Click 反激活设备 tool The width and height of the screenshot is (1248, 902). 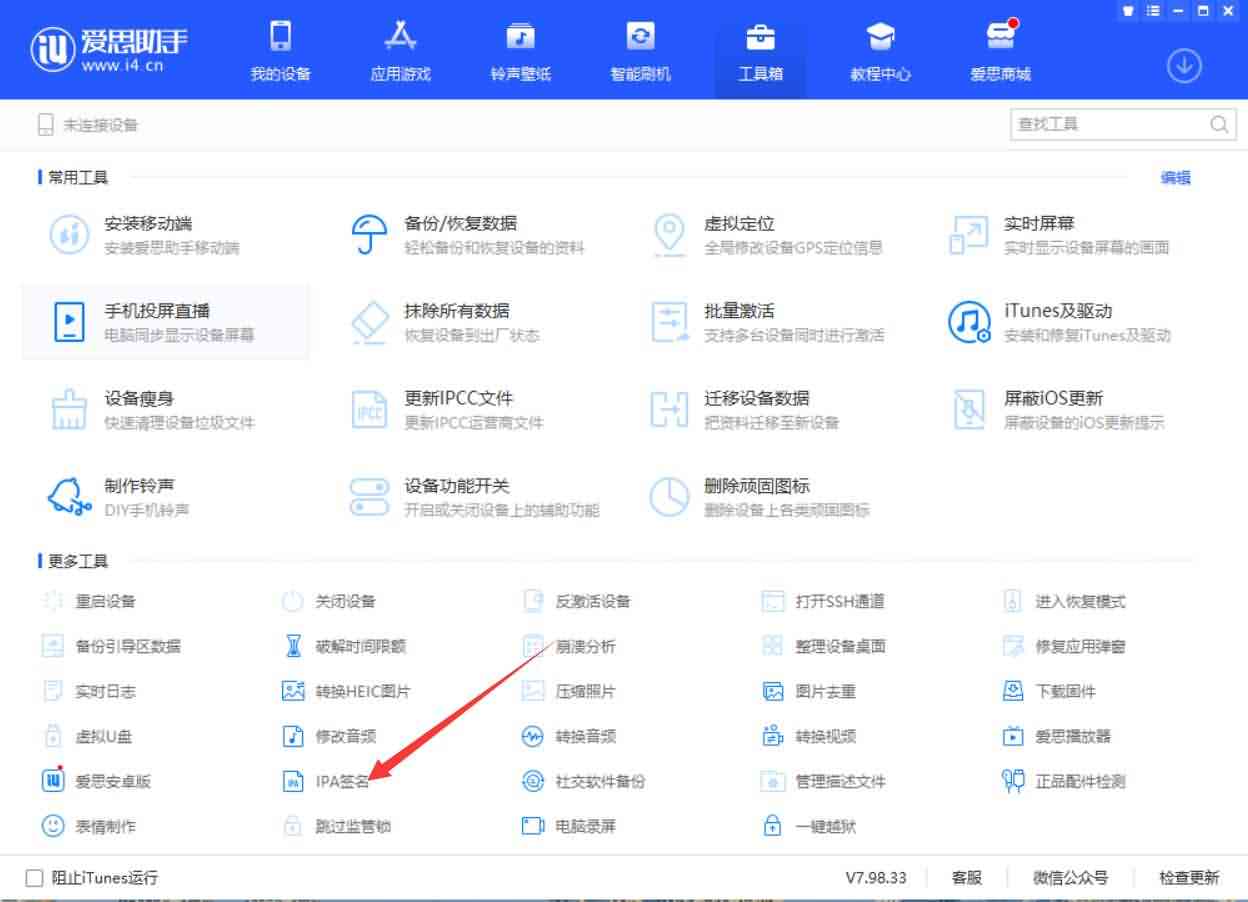click(x=577, y=601)
